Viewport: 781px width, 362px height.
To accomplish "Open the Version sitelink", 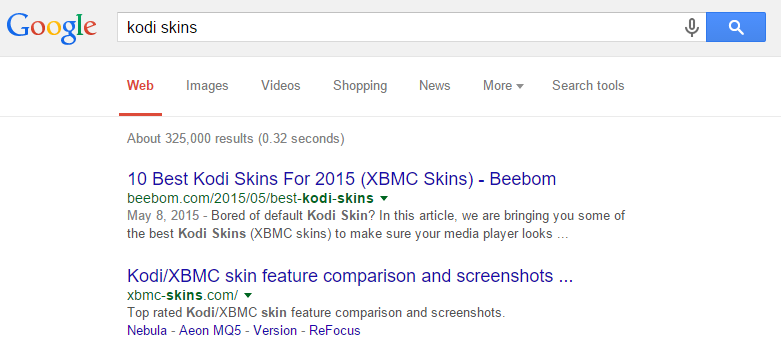I will pyautogui.click(x=275, y=330).
